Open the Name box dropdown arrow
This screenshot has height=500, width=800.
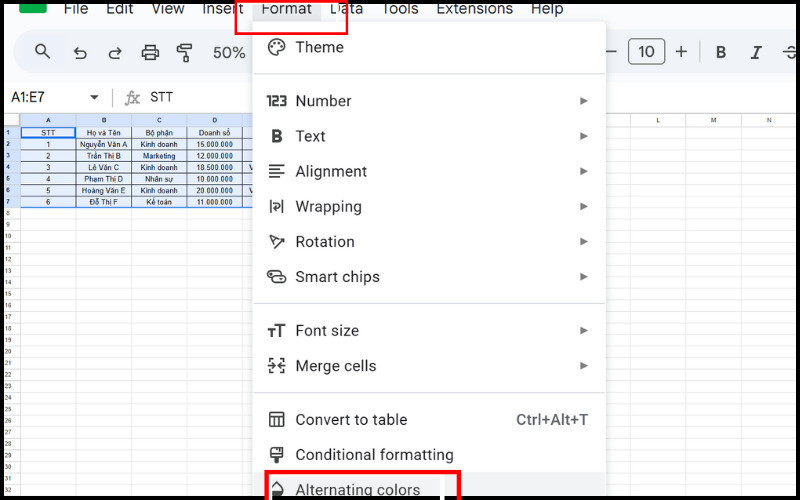(94, 98)
